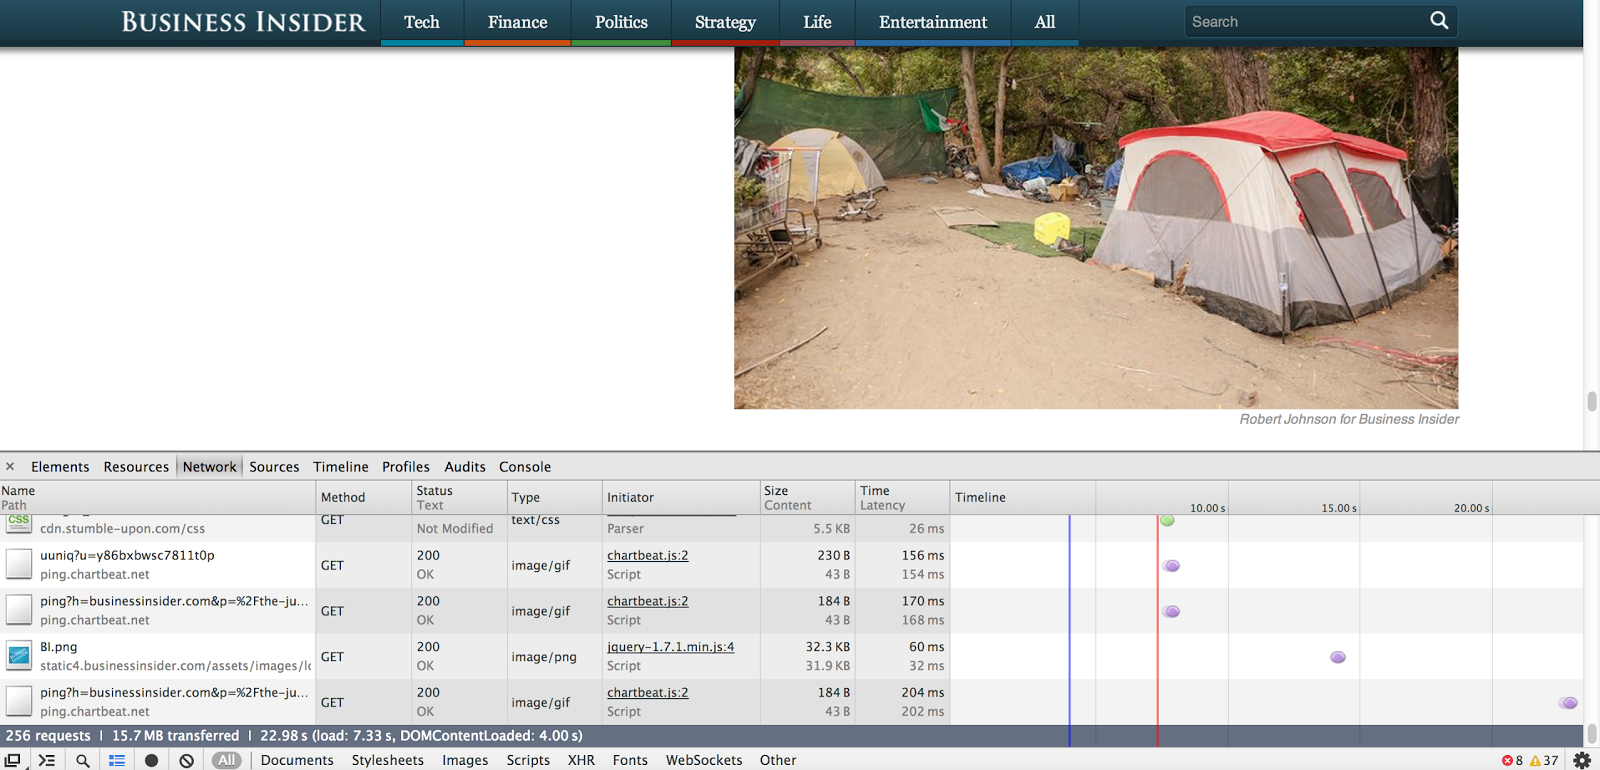The width and height of the screenshot is (1600, 770).
Task: Open Life section in site navigation
Action: click(x=817, y=22)
